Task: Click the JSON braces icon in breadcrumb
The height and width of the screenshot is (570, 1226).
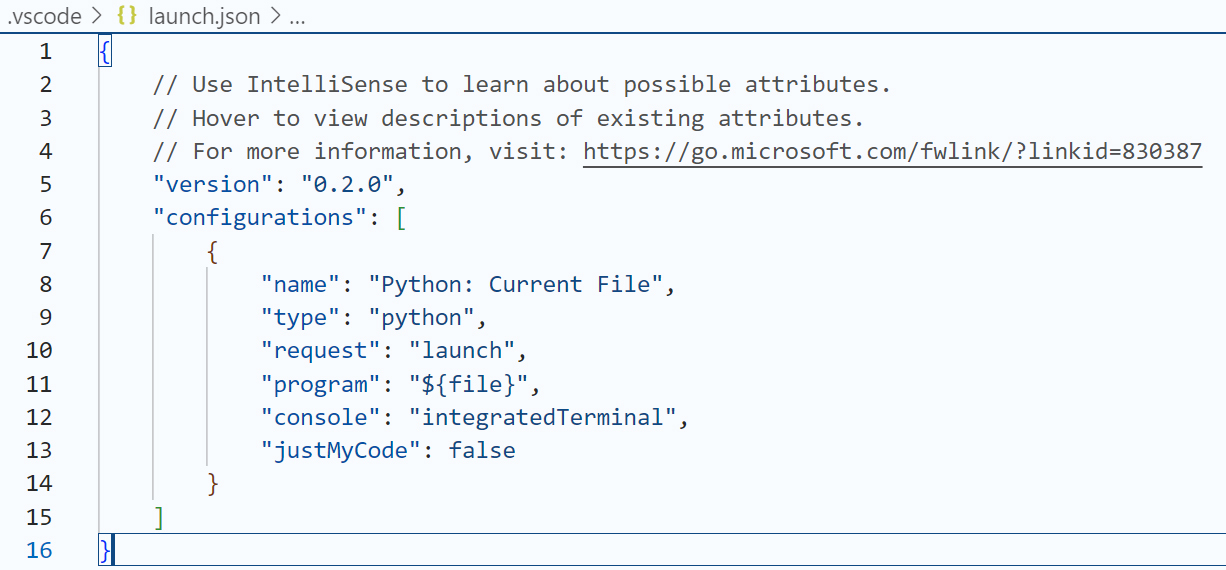Action: (x=127, y=16)
